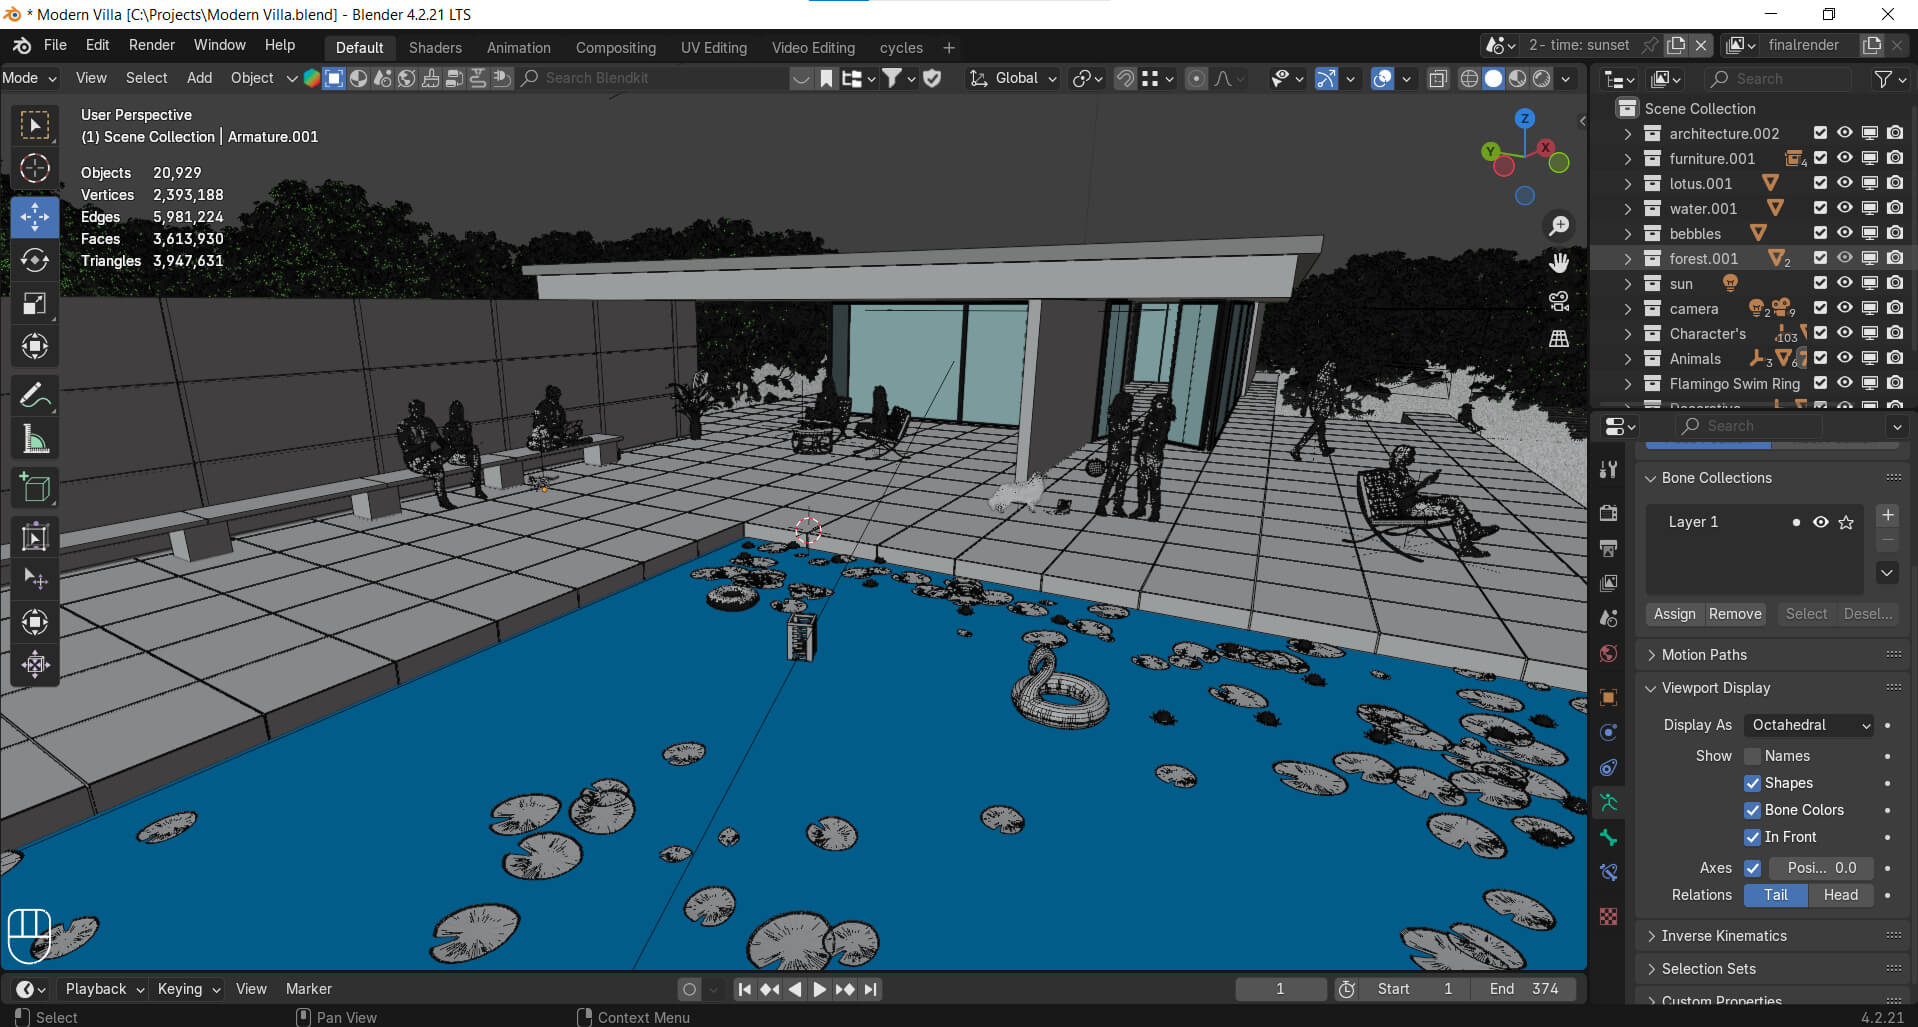Activate the Annotate pencil tool
This screenshot has width=1918, height=1027.
(35, 397)
